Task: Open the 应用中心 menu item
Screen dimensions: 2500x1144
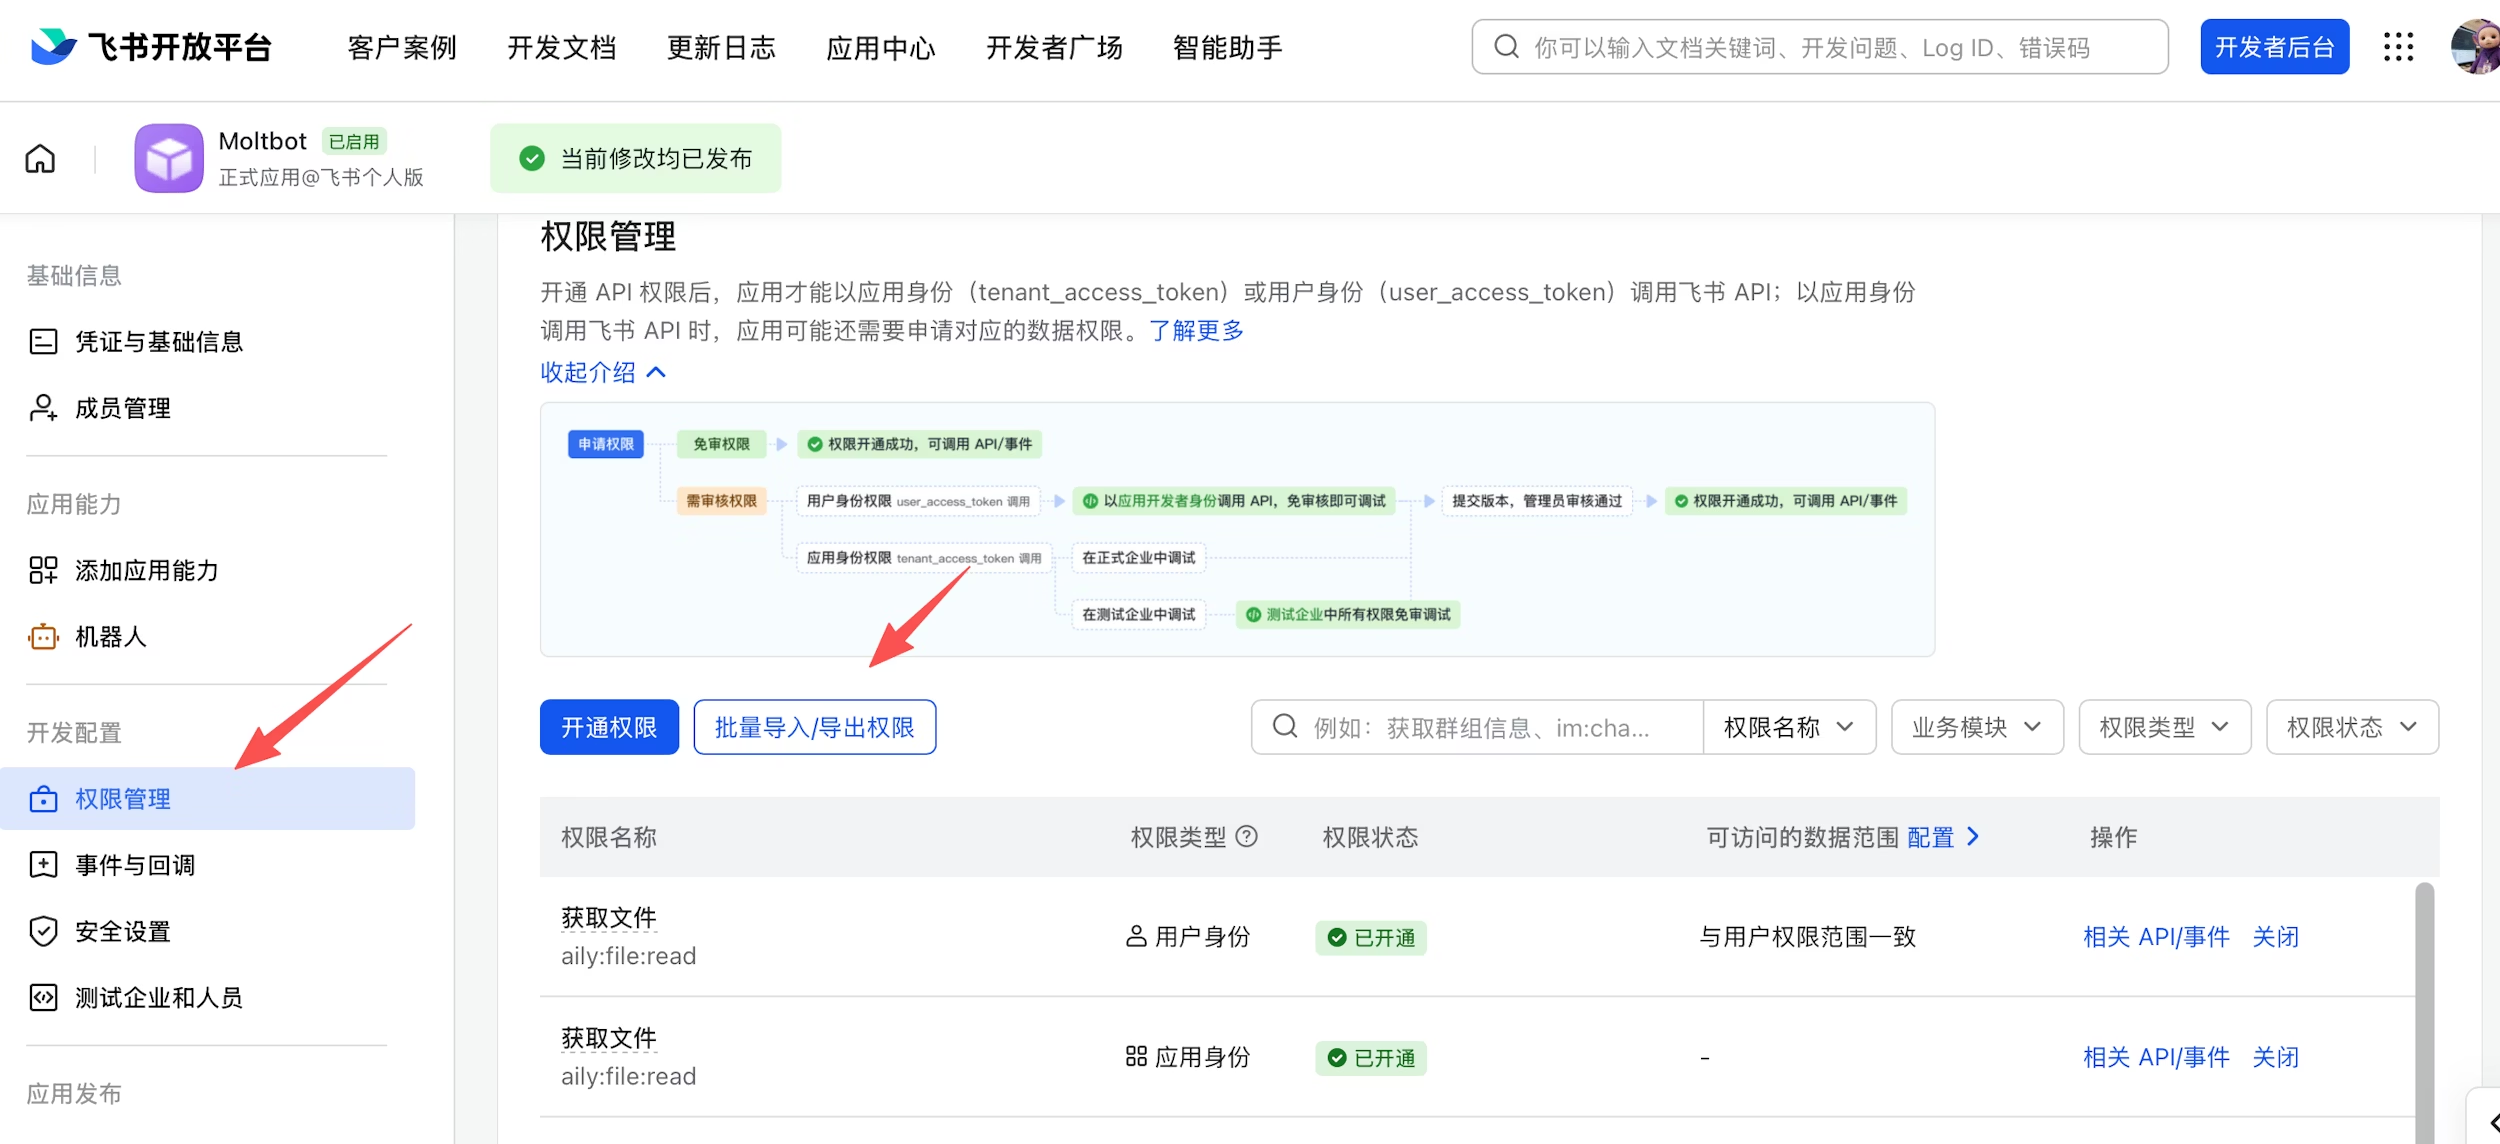Action: (x=880, y=46)
